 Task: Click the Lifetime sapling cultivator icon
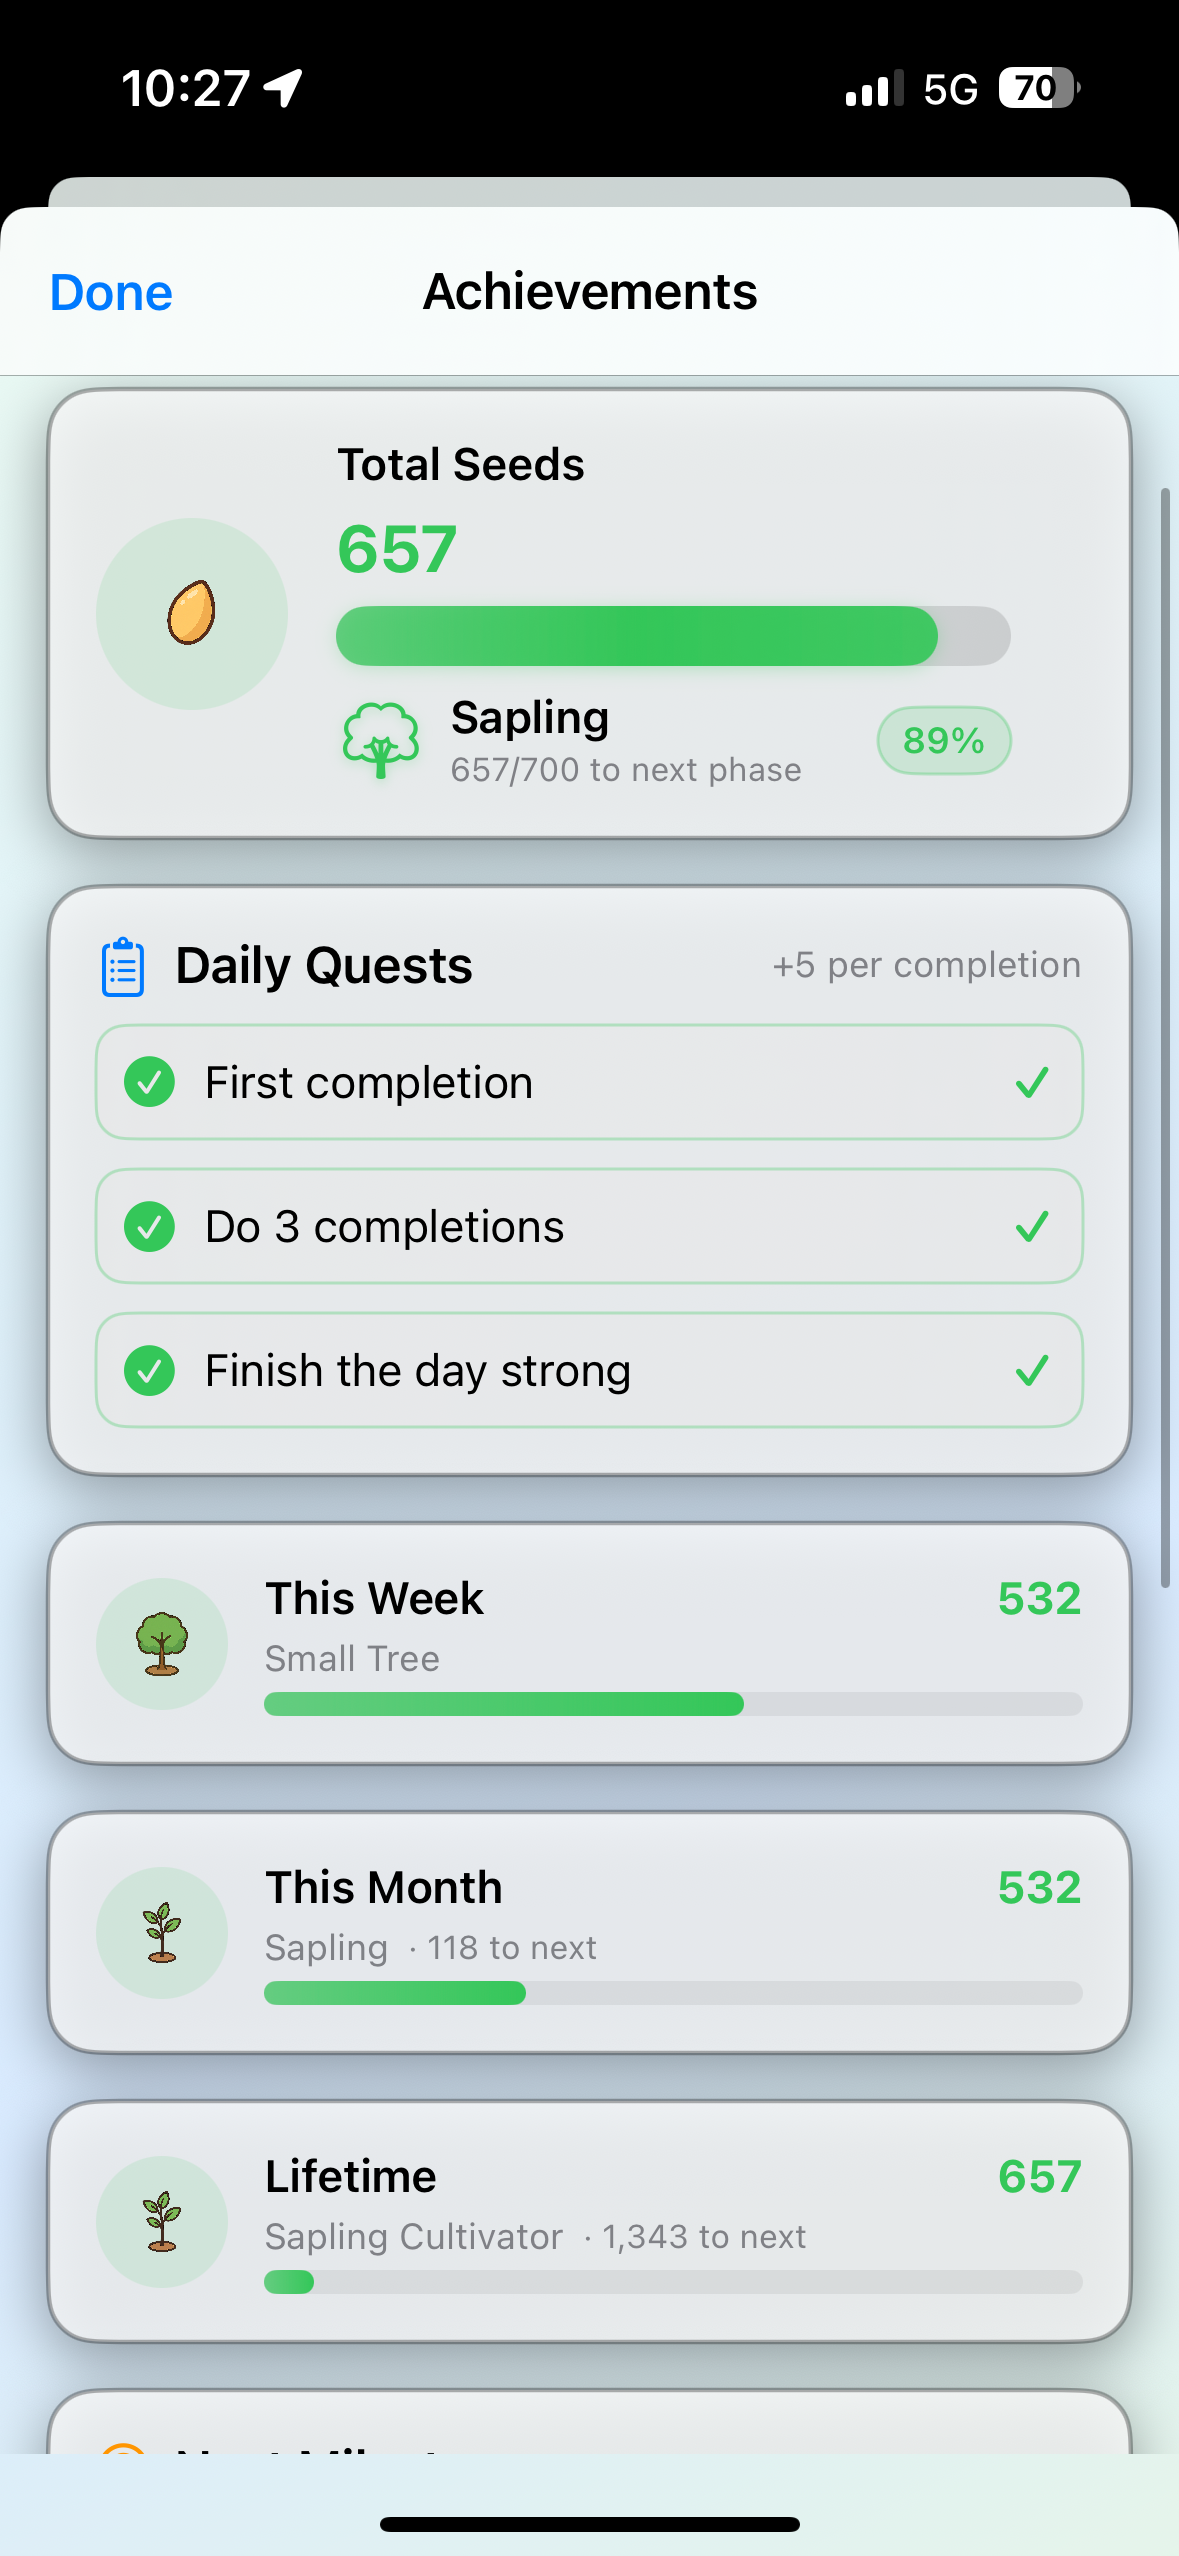pos(162,2221)
